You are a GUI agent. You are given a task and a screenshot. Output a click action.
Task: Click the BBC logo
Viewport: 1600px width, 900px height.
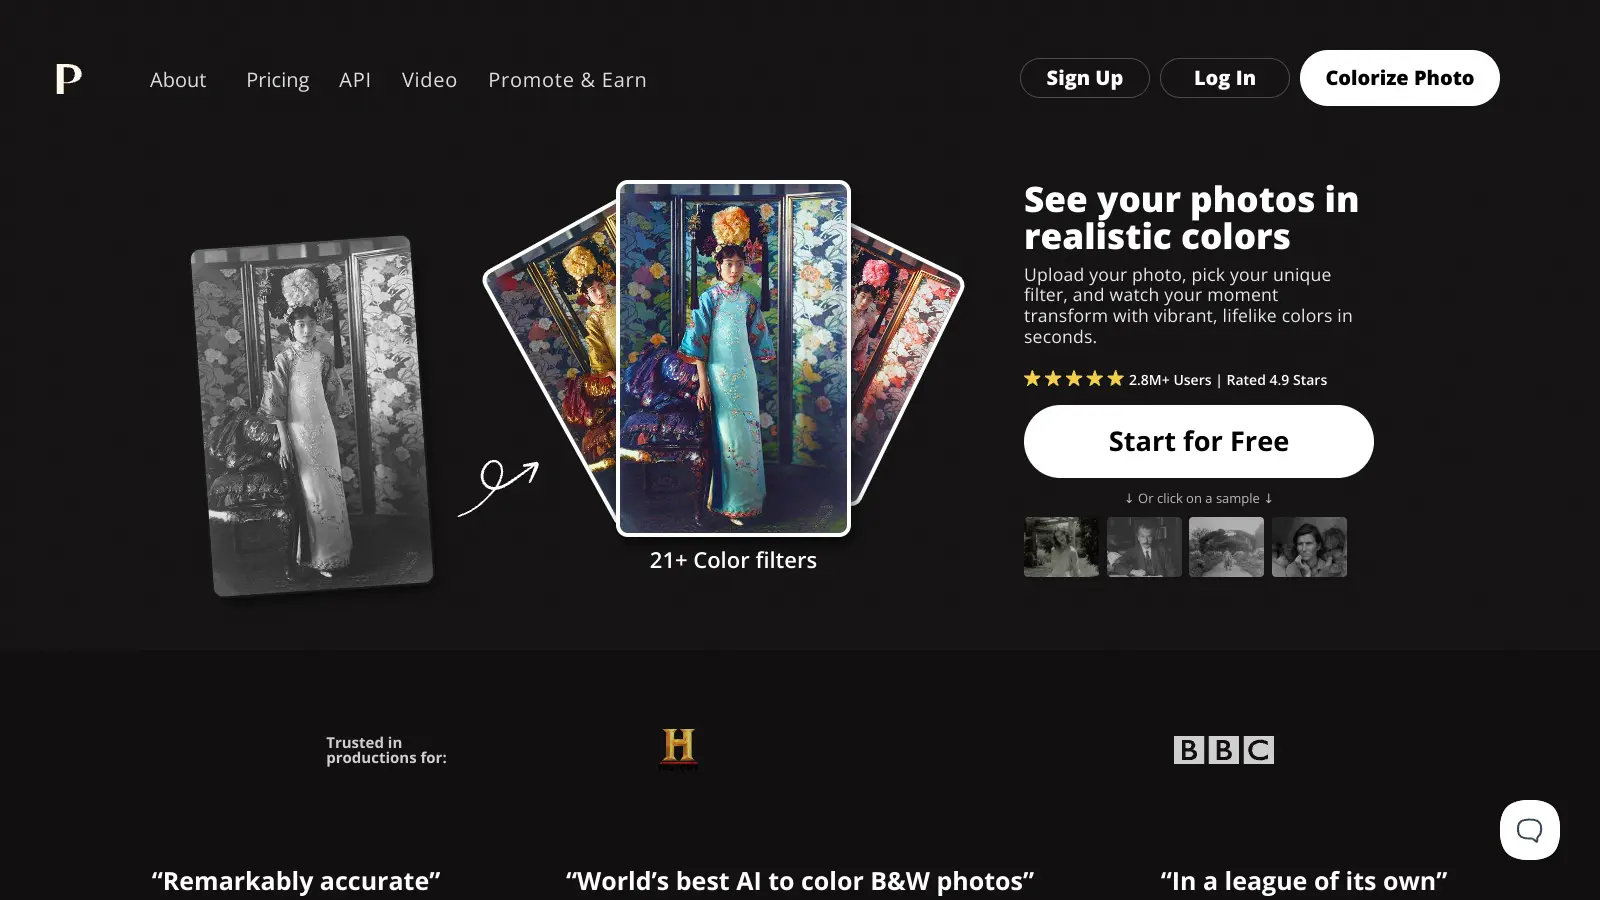(x=1223, y=750)
